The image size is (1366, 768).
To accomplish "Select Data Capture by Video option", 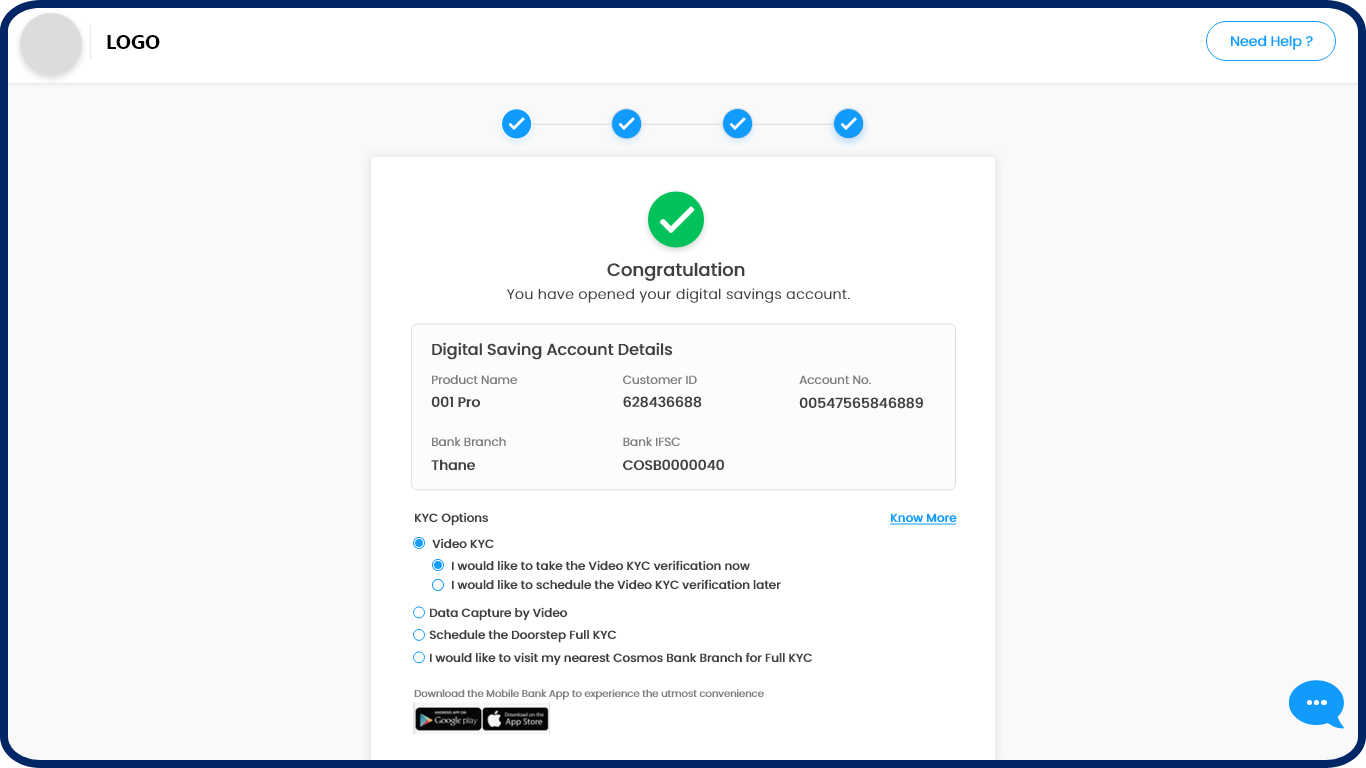I will (x=419, y=613).
